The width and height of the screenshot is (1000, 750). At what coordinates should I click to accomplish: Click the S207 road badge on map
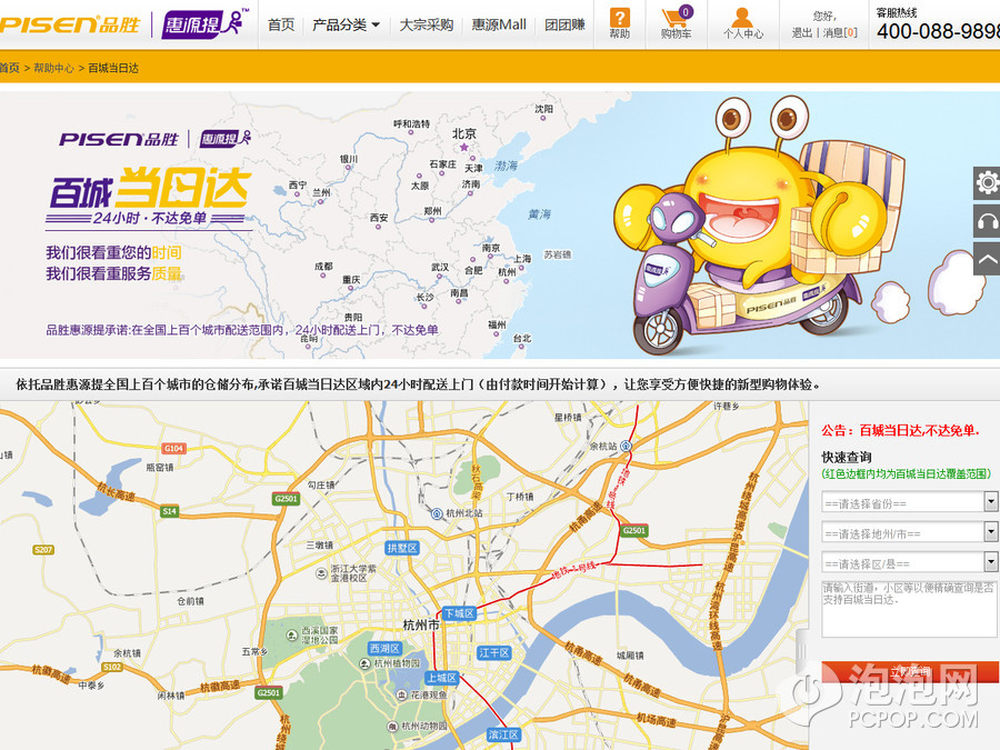point(43,550)
